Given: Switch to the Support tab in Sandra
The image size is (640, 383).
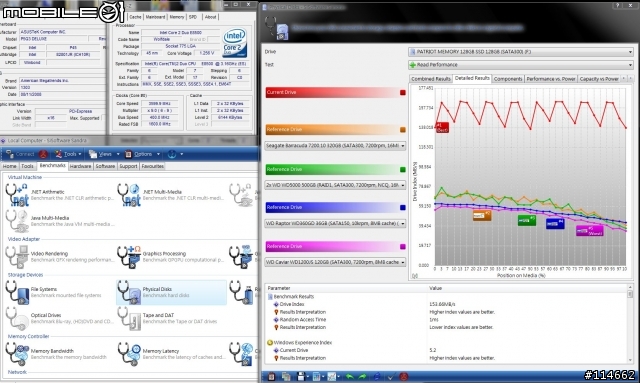Looking at the screenshot, I should [x=128, y=166].
